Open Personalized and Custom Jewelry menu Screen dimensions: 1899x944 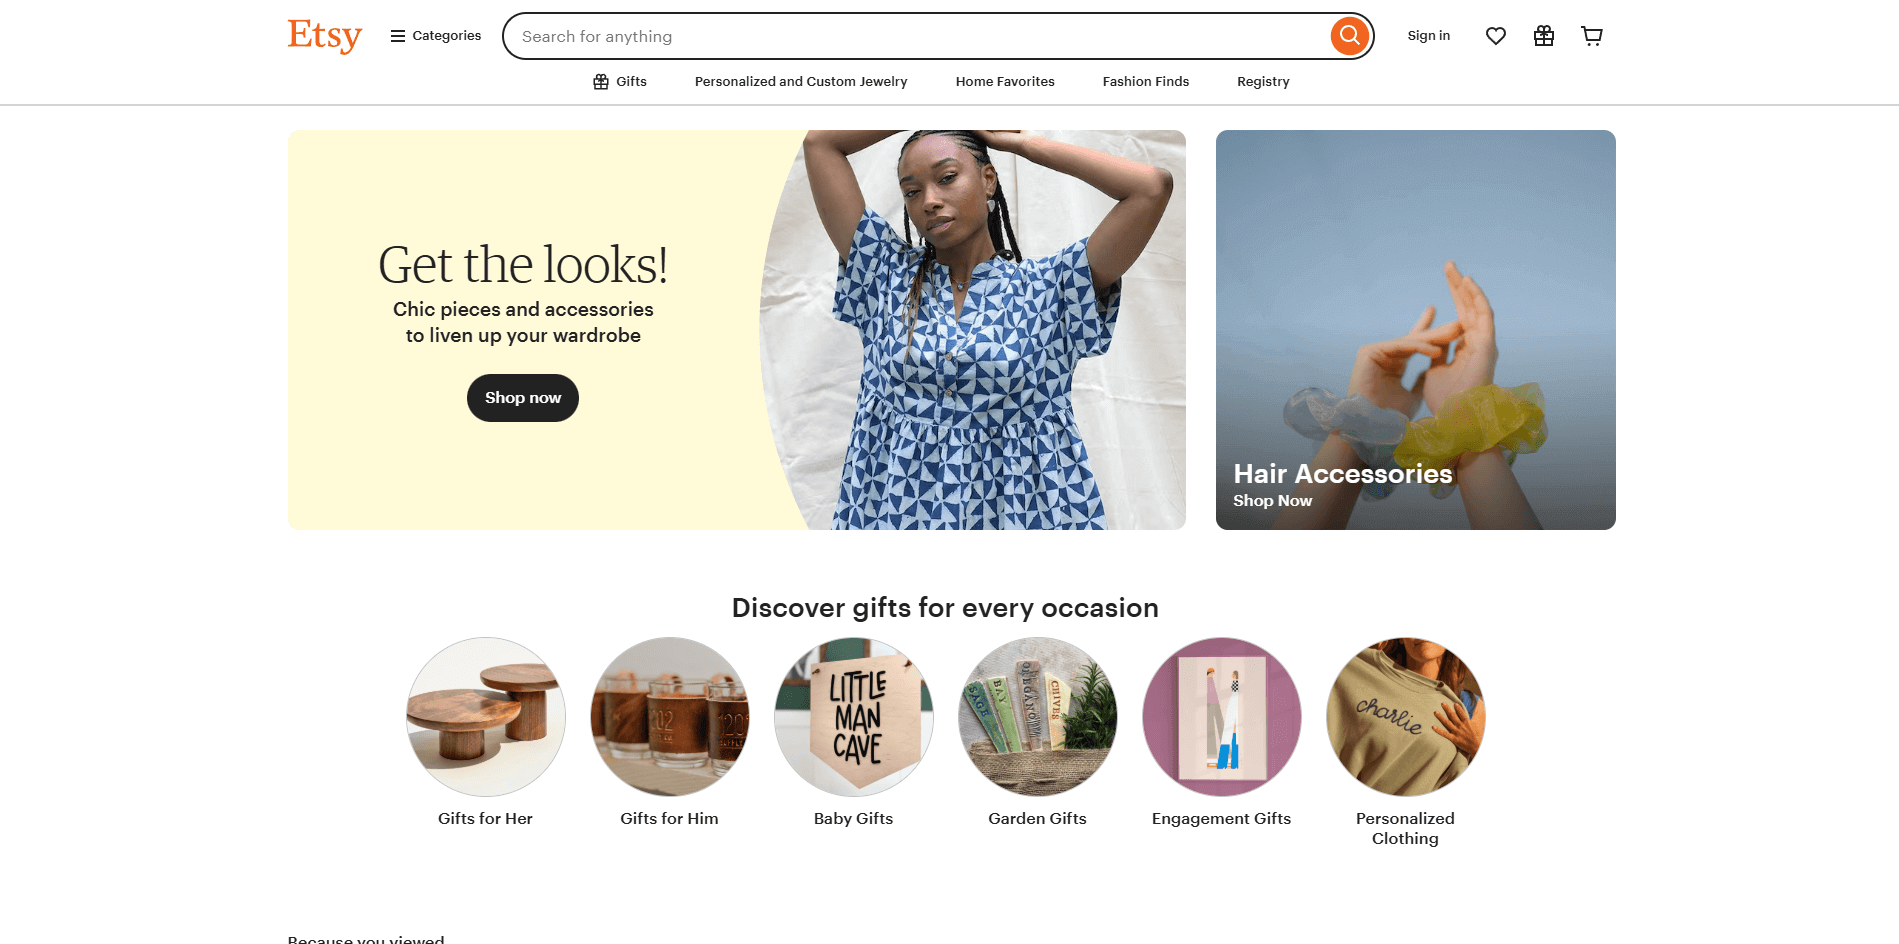[801, 82]
